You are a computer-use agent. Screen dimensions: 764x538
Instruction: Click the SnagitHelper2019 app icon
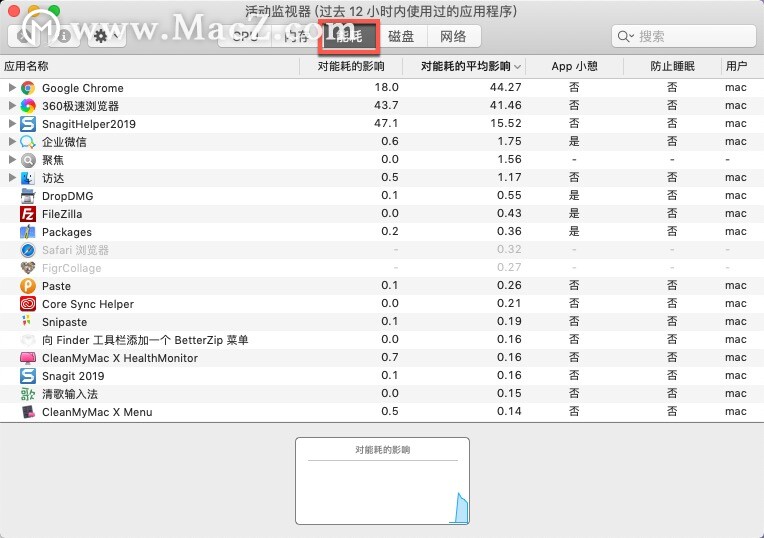coord(28,124)
